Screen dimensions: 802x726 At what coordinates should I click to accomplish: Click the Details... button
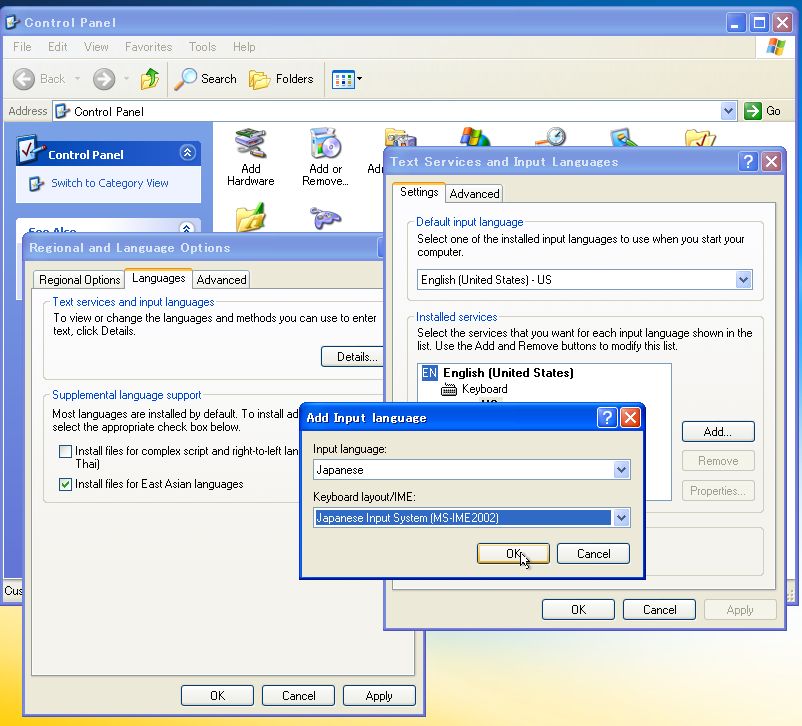click(352, 357)
